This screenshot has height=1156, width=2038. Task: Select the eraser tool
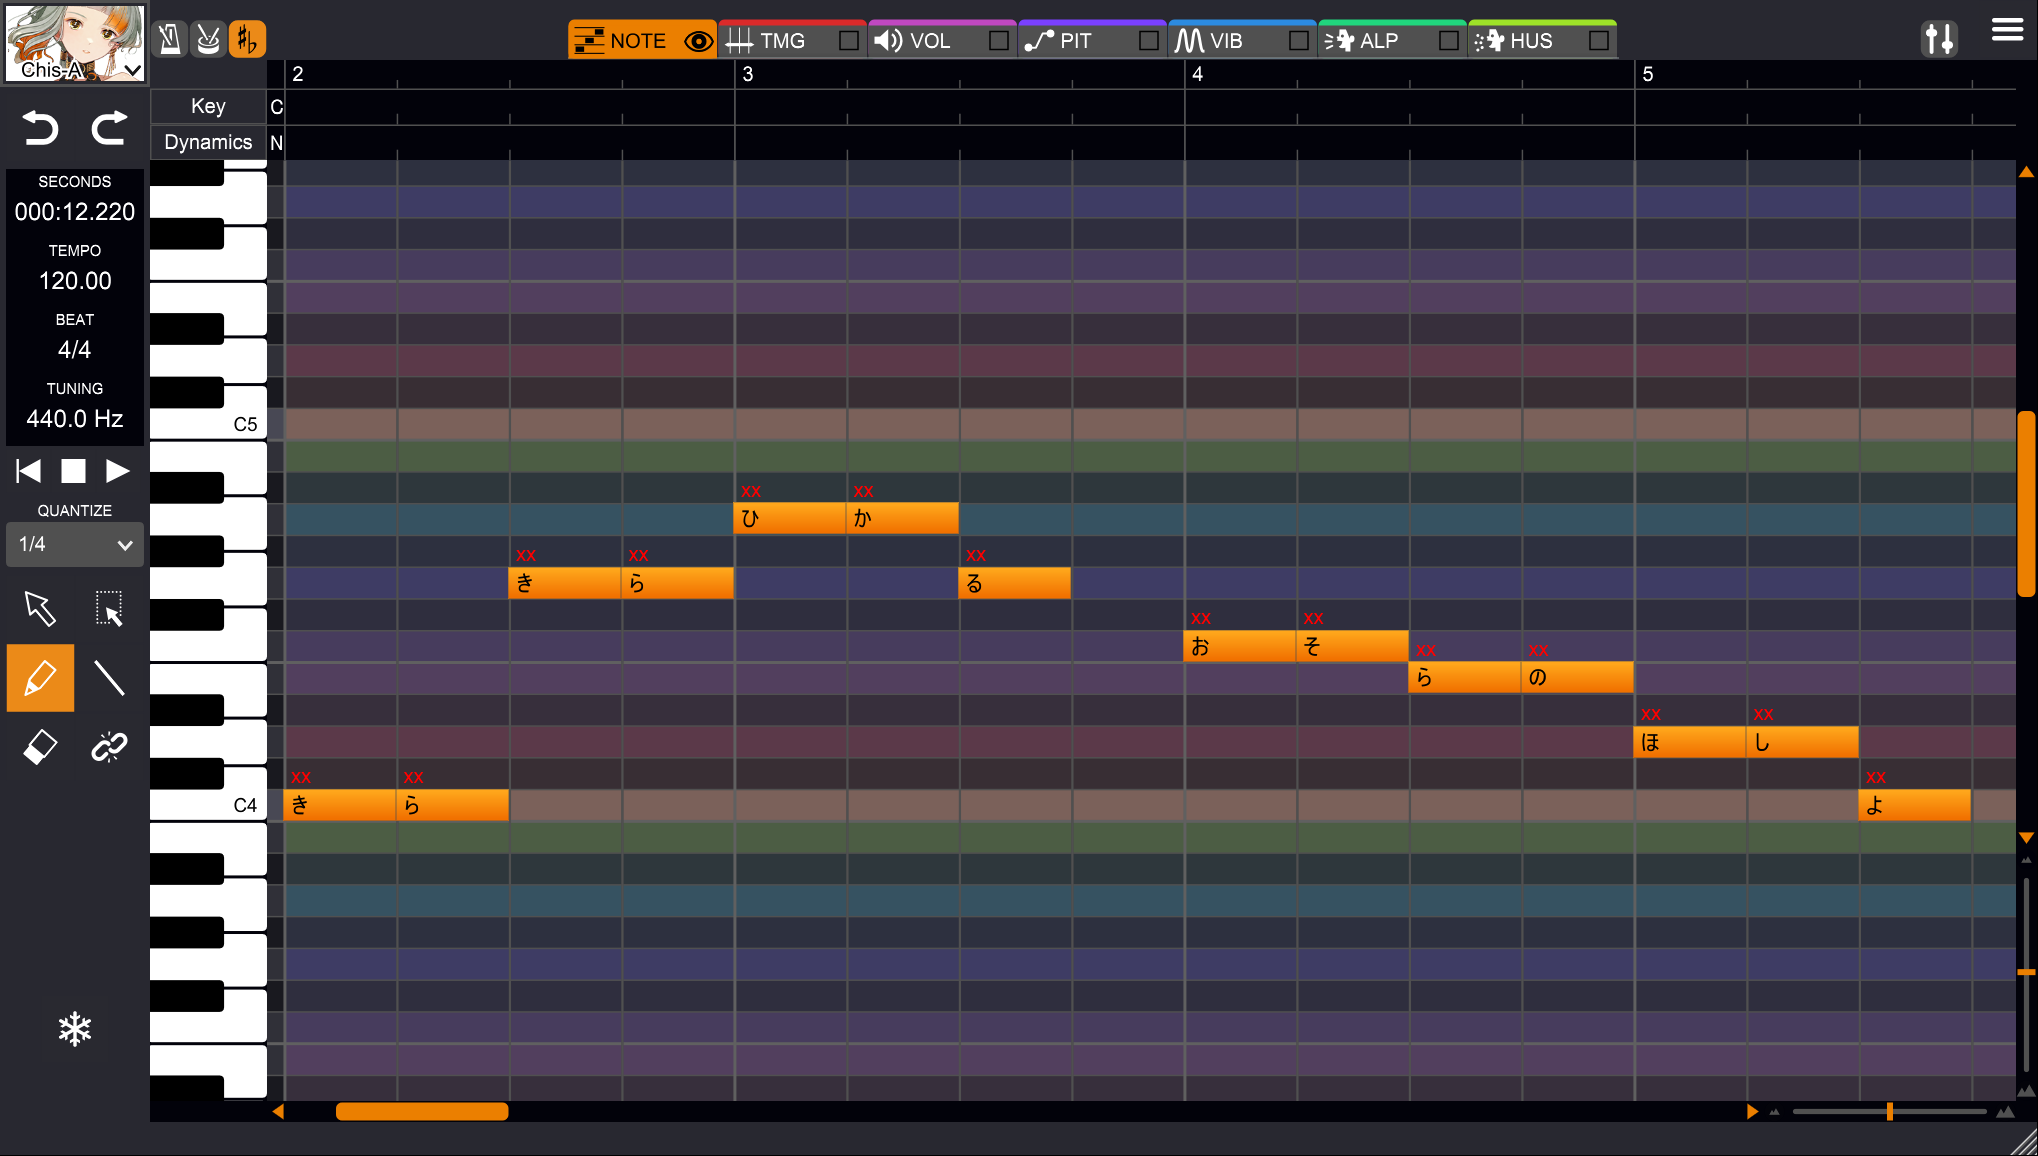[40, 747]
